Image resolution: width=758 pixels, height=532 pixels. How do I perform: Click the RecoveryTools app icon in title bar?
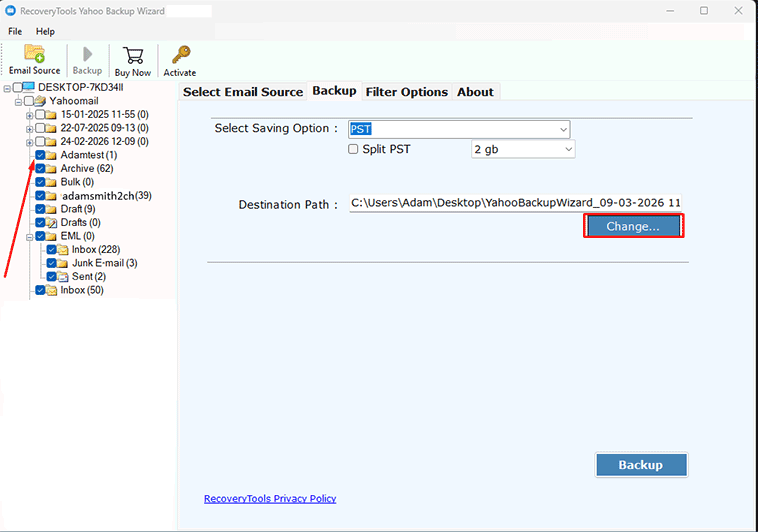coord(10,11)
